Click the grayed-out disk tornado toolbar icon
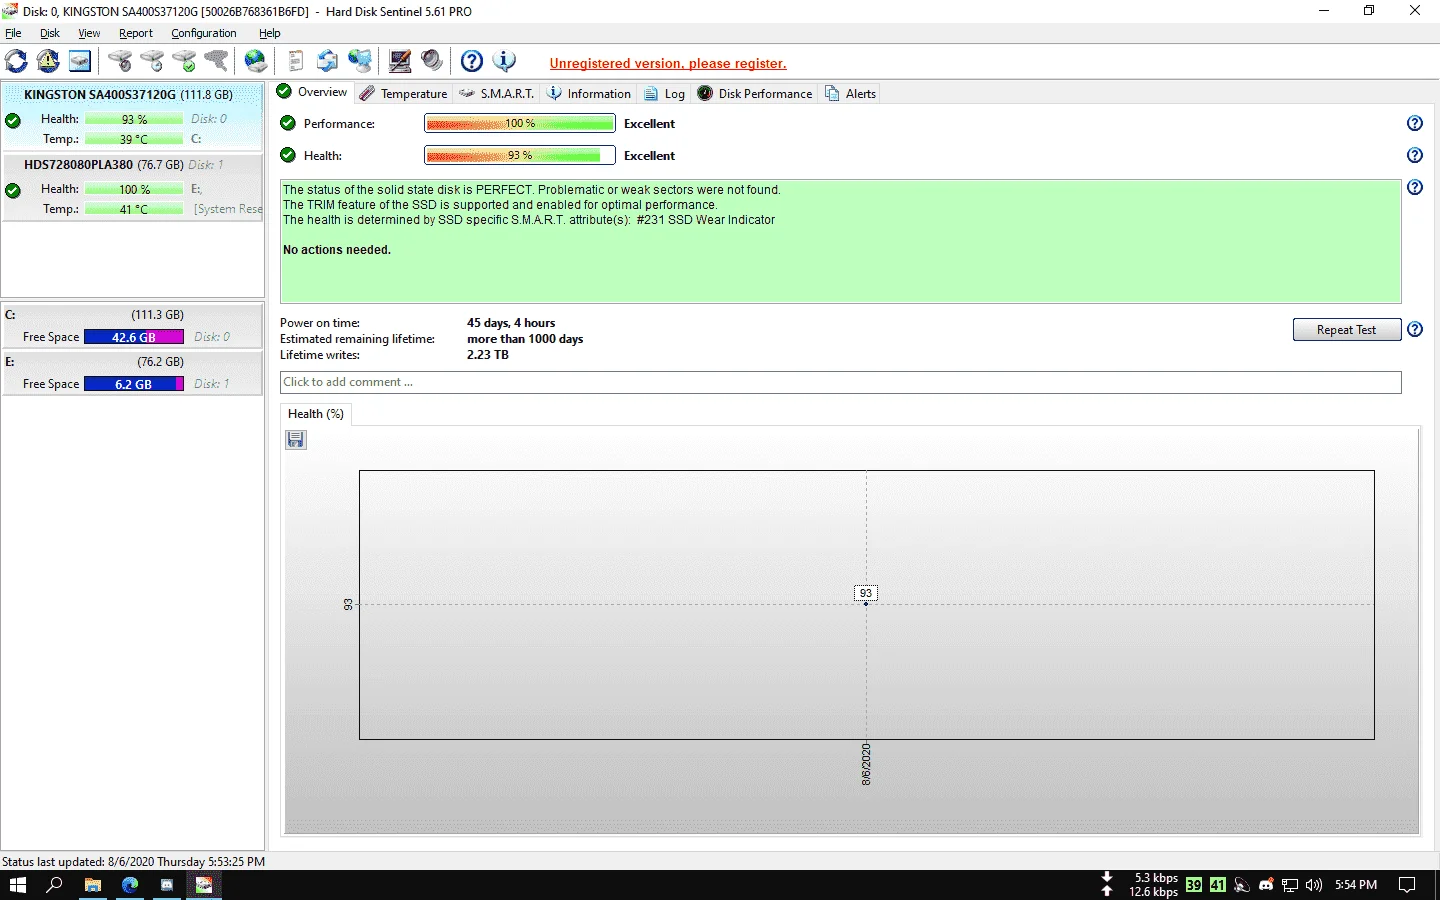The height and width of the screenshot is (900, 1440). tap(216, 61)
